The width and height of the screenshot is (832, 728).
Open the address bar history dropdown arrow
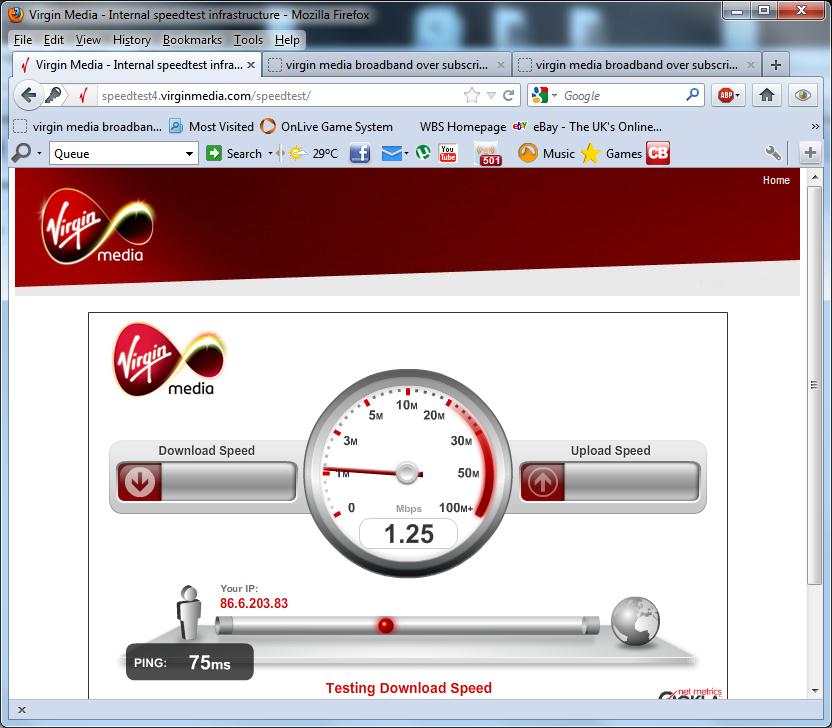coord(491,96)
